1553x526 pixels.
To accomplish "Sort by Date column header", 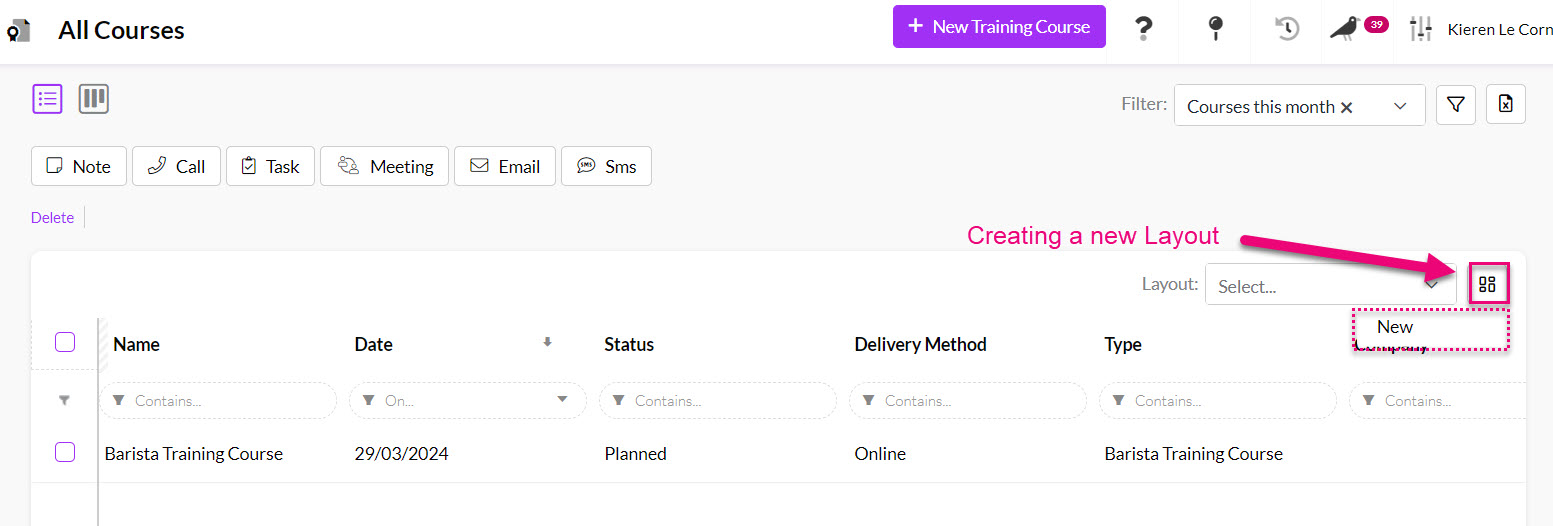I will pyautogui.click(x=374, y=344).
